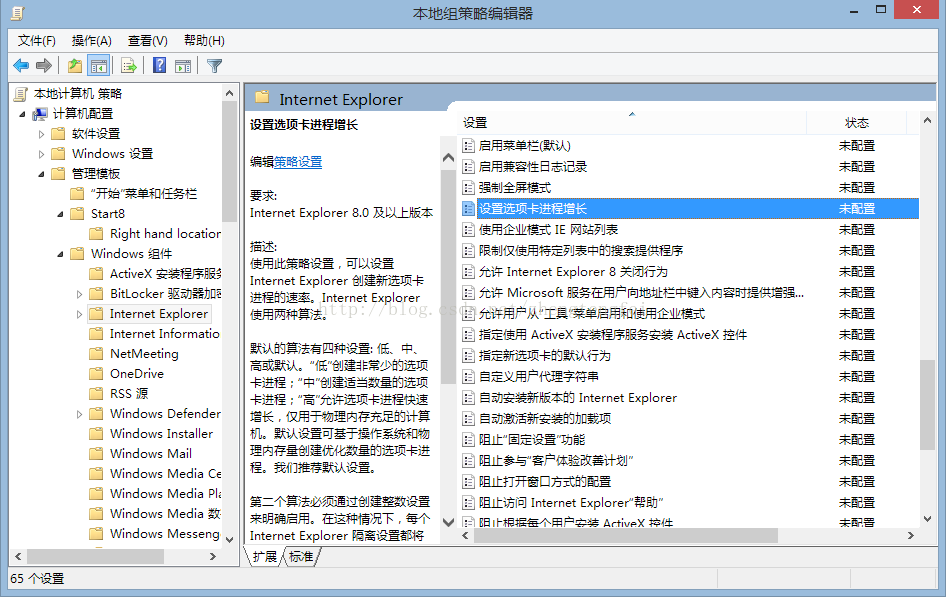Click the policy icon of 设置选项卡进程增长
The height and width of the screenshot is (597, 946).
pyautogui.click(x=468, y=209)
